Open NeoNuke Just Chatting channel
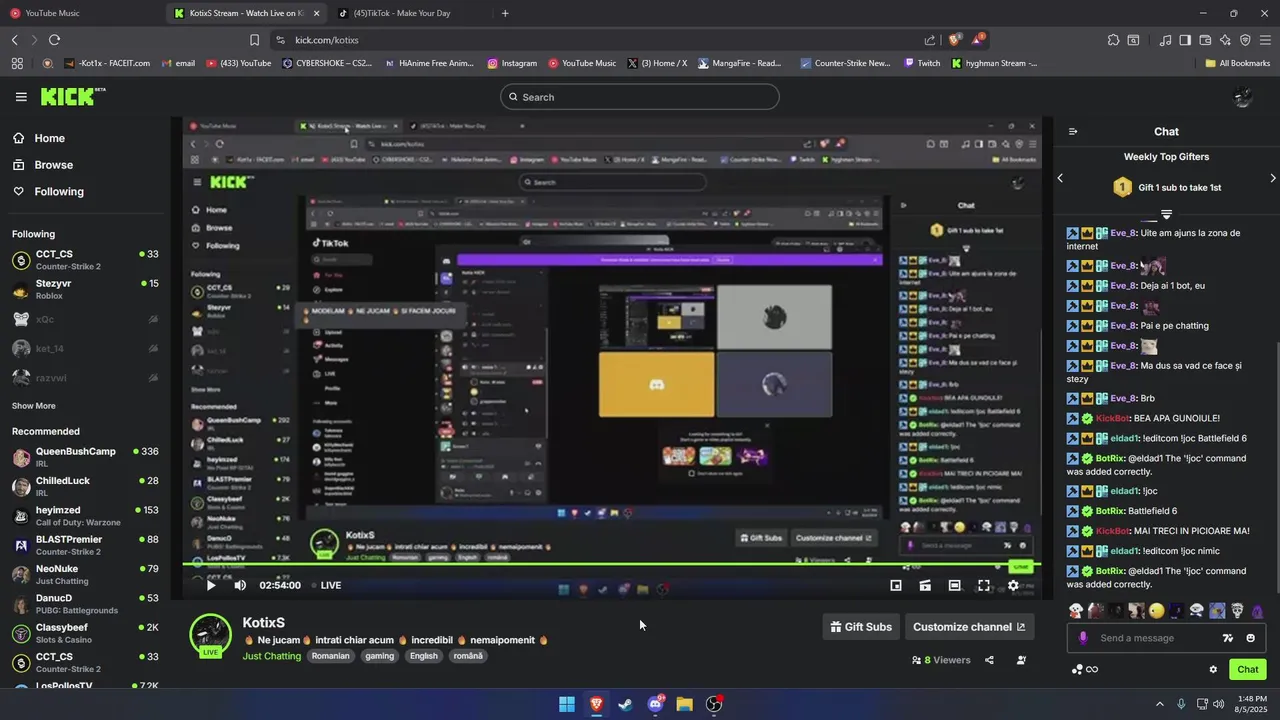Viewport: 1280px width, 720px height. pyautogui.click(x=85, y=574)
